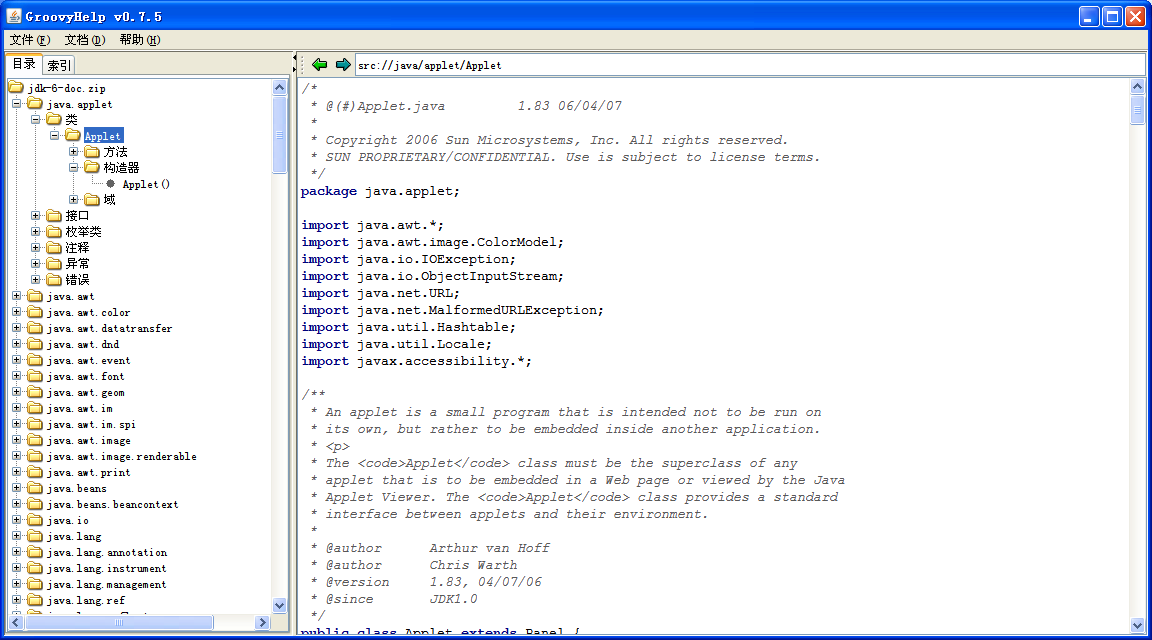Click the Applet class folder icon
This screenshot has width=1152, height=640.
click(x=73, y=135)
